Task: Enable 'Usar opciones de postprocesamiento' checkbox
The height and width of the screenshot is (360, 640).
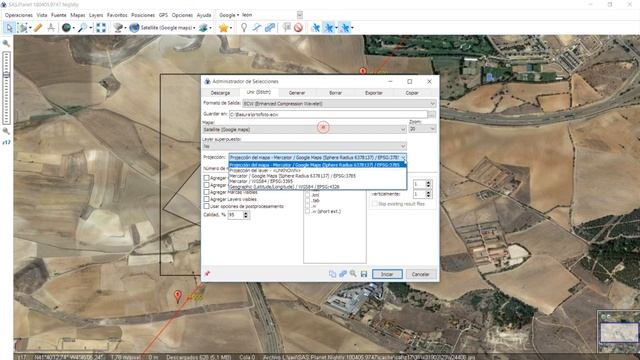Action: pyautogui.click(x=207, y=207)
